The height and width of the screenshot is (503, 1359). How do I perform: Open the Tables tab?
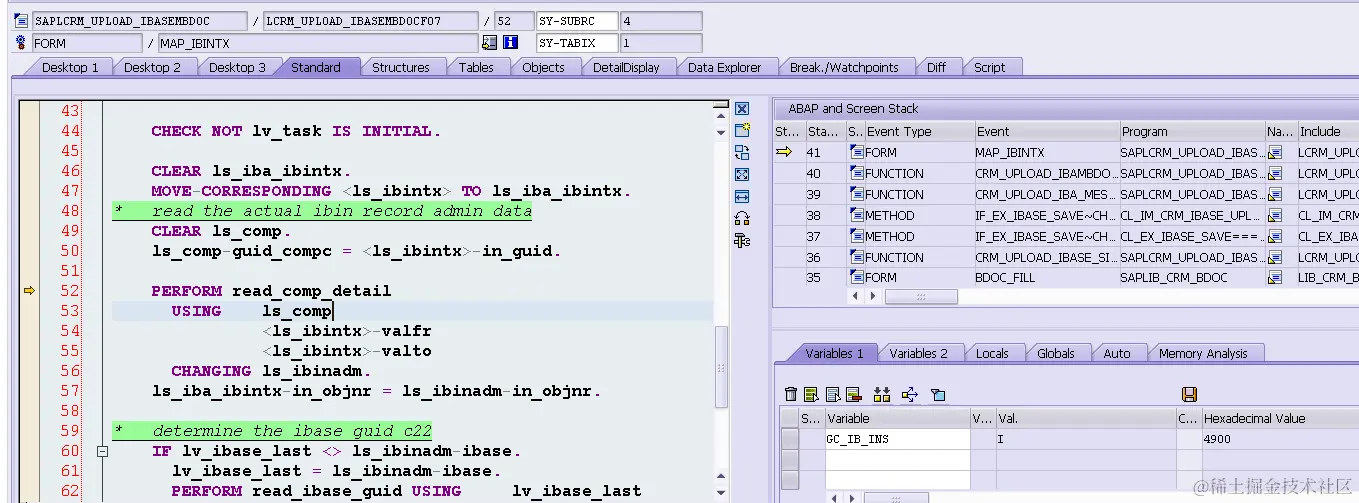[476, 67]
